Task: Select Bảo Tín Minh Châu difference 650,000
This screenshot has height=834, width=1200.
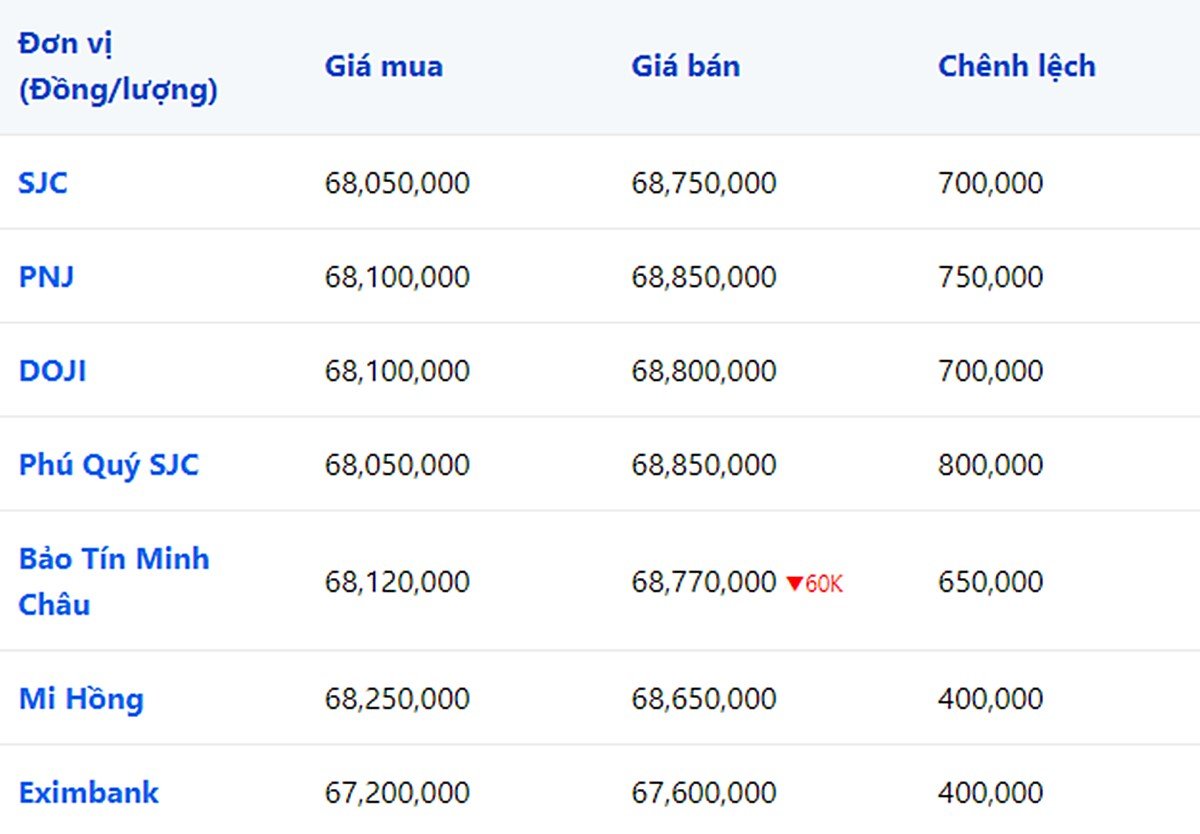Action: [x=990, y=582]
